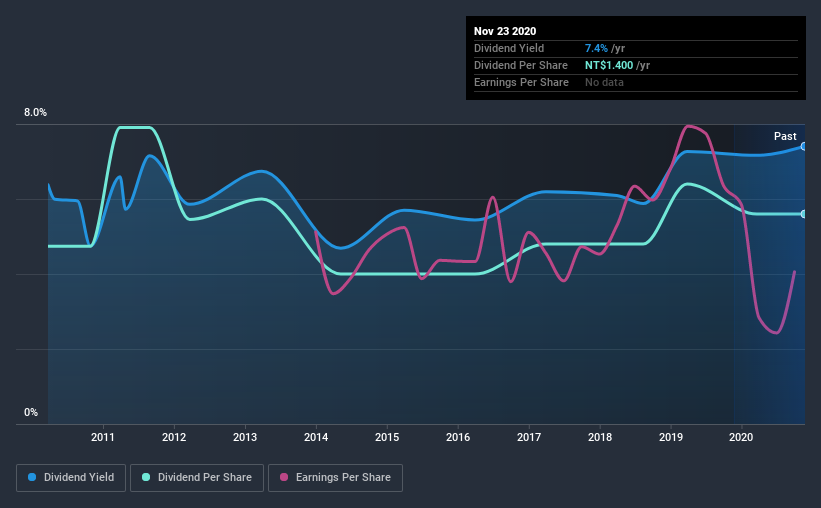The width and height of the screenshot is (821, 508).
Task: Click the 2014 x-axis label
Action: (x=316, y=437)
